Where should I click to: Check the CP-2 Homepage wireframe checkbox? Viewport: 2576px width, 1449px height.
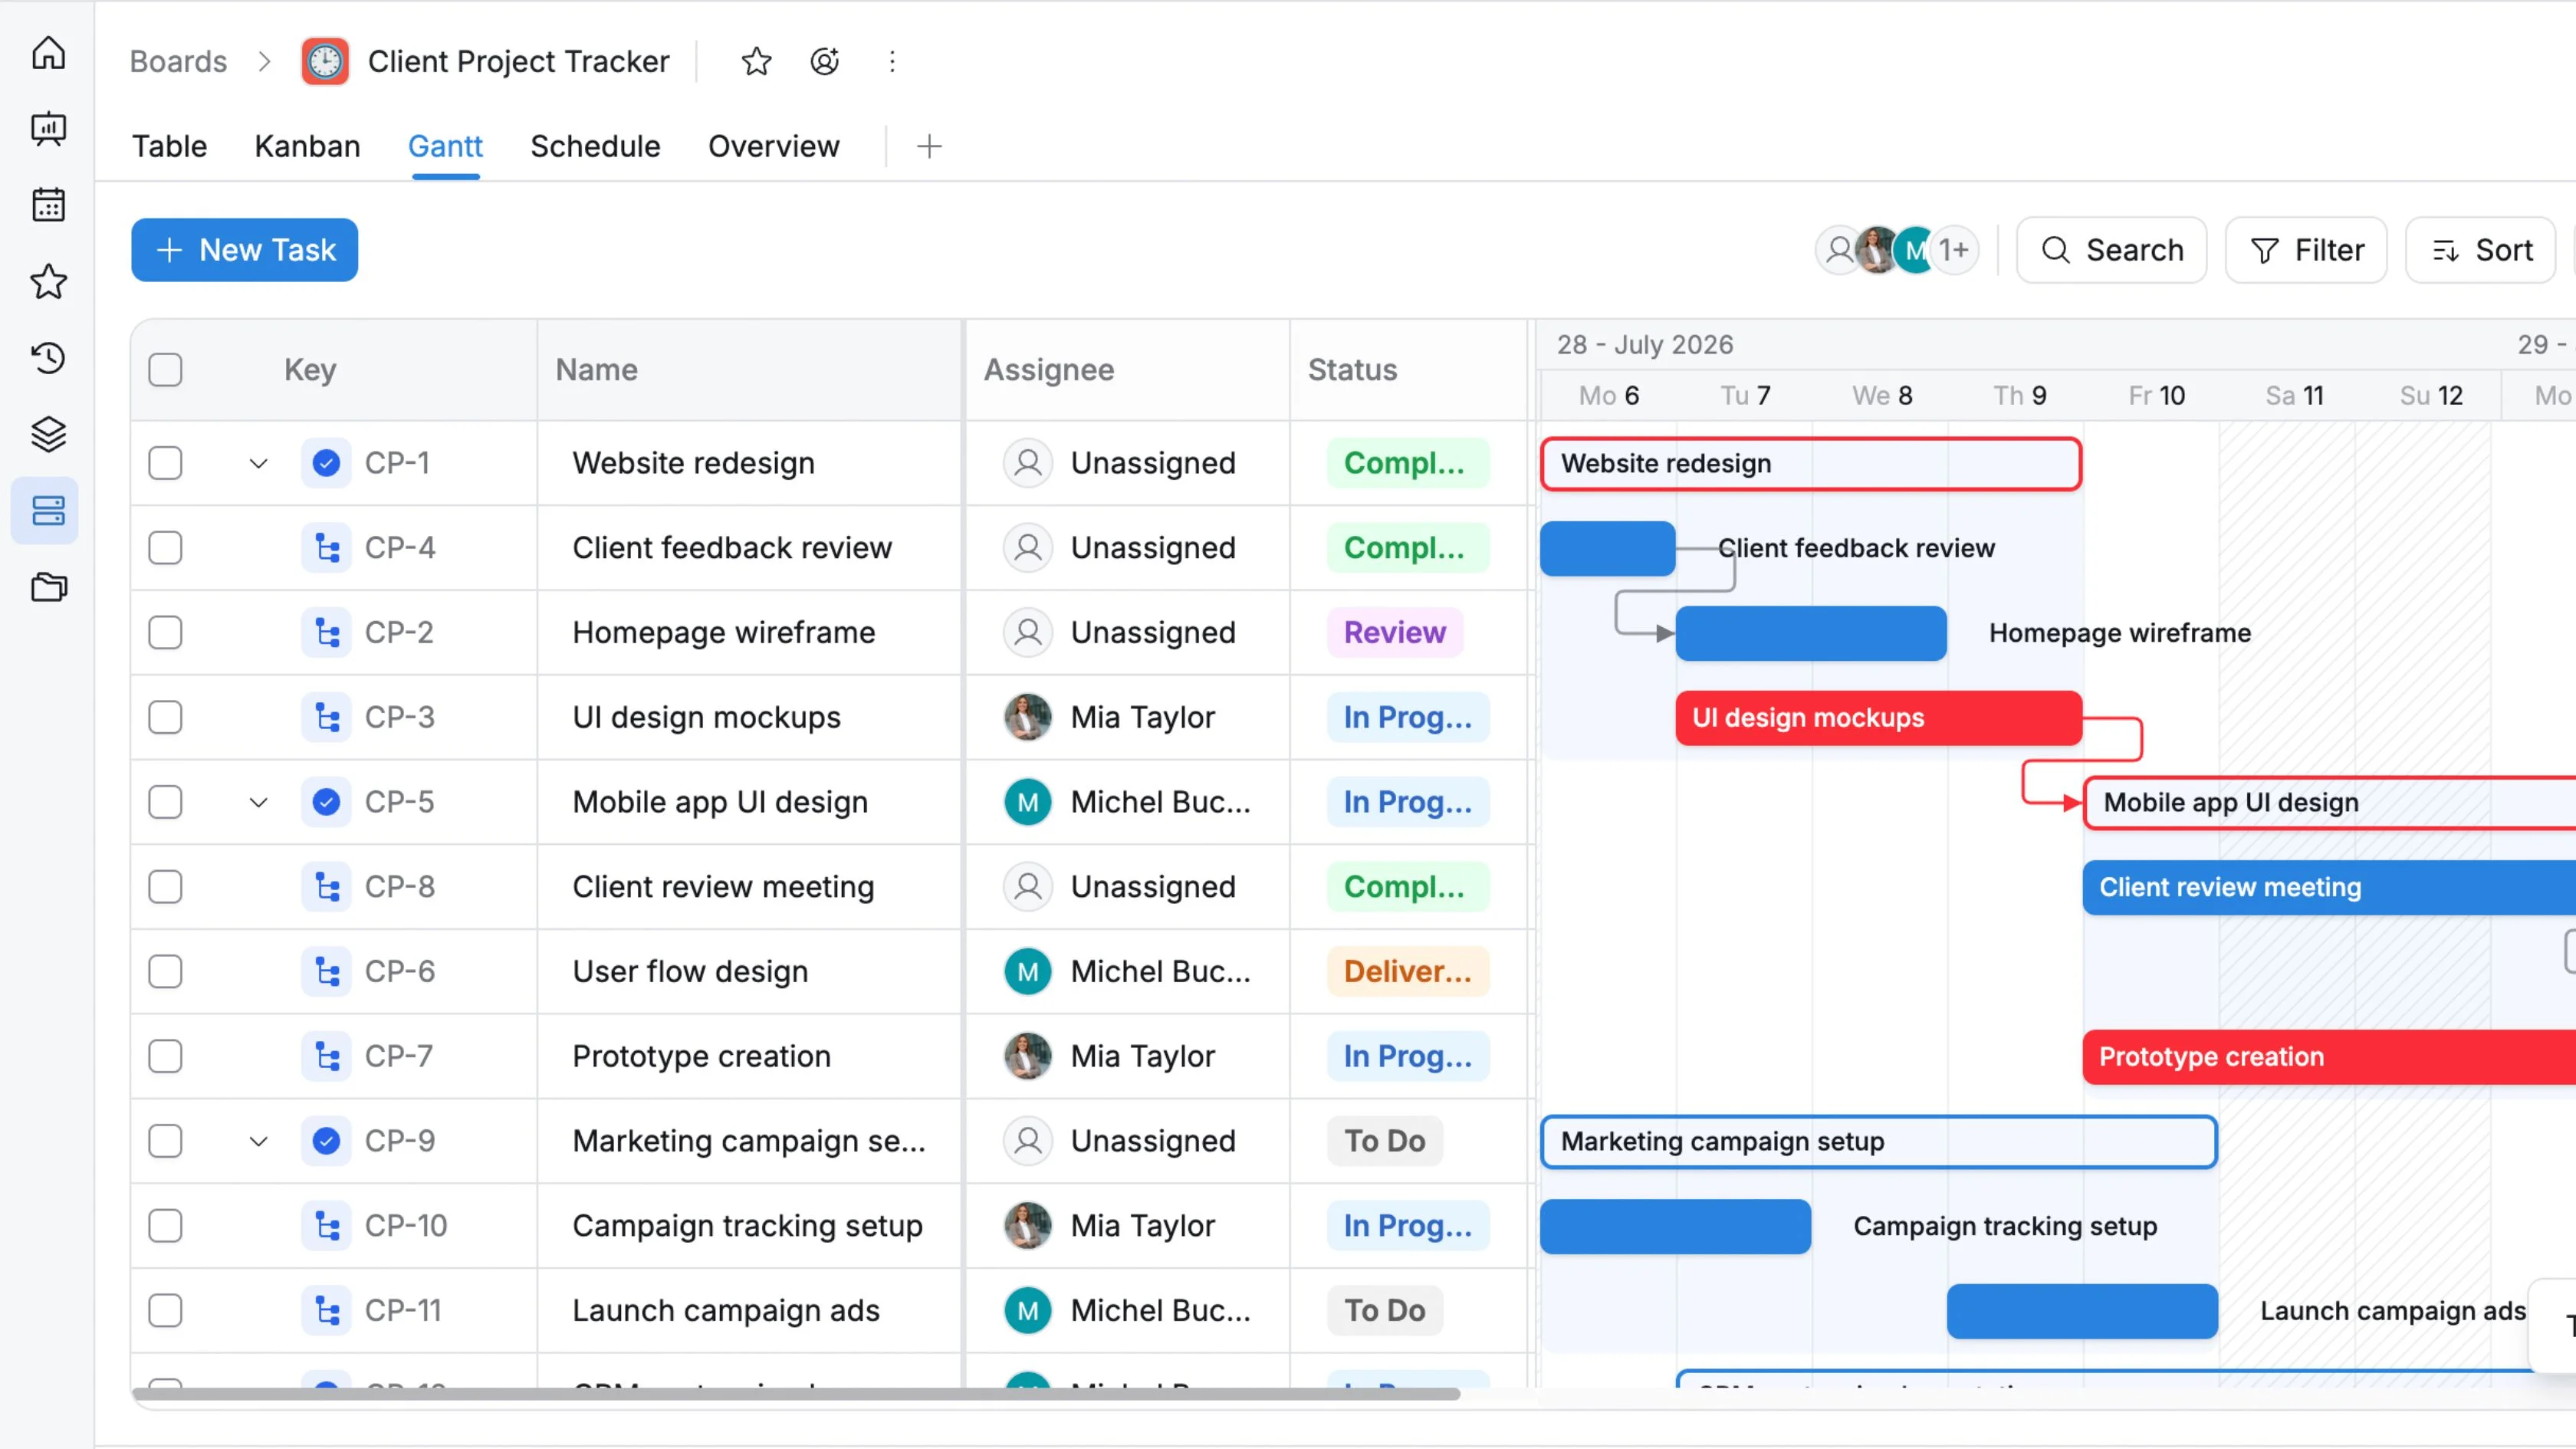click(165, 633)
